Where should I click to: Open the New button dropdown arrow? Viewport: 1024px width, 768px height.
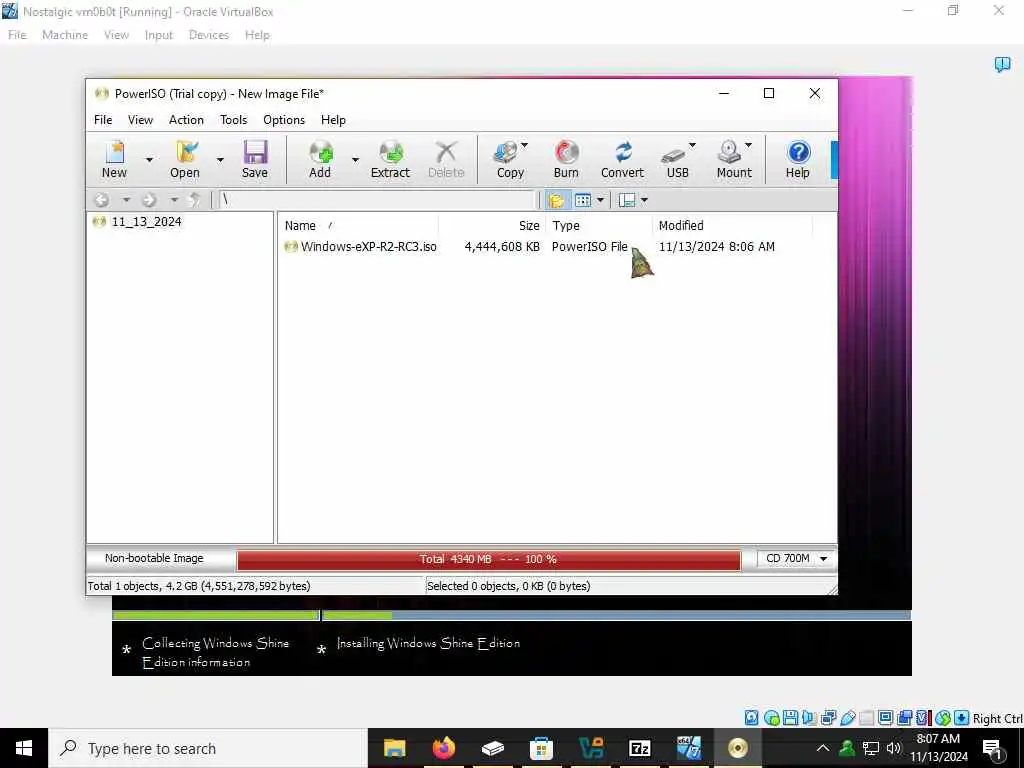coord(149,159)
